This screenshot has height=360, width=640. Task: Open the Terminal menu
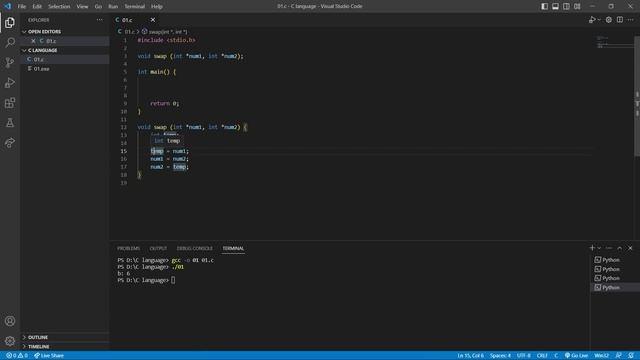coord(134,6)
